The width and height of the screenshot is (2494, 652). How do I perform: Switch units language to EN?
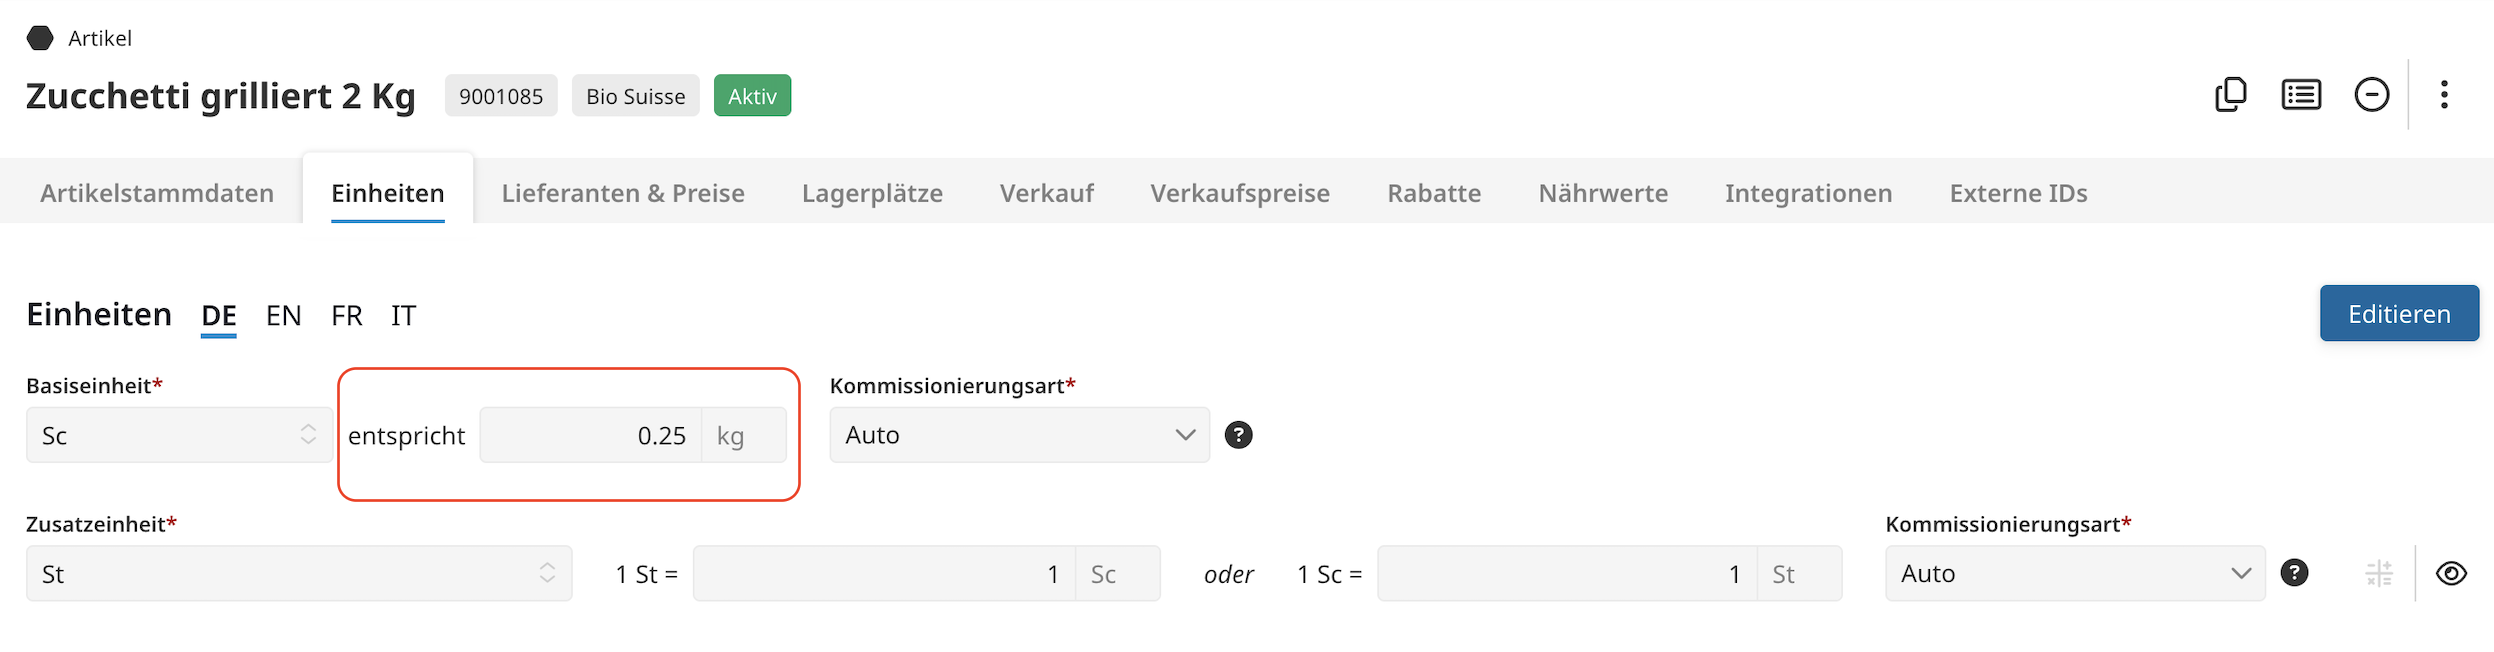click(x=283, y=316)
